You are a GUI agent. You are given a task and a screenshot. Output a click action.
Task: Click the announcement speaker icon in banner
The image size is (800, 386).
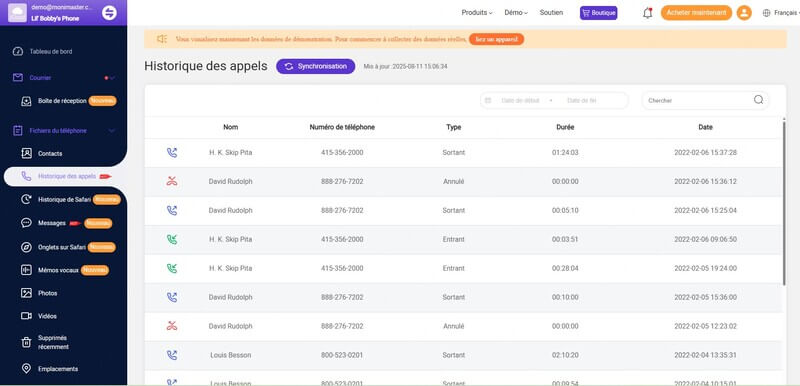[x=162, y=39]
